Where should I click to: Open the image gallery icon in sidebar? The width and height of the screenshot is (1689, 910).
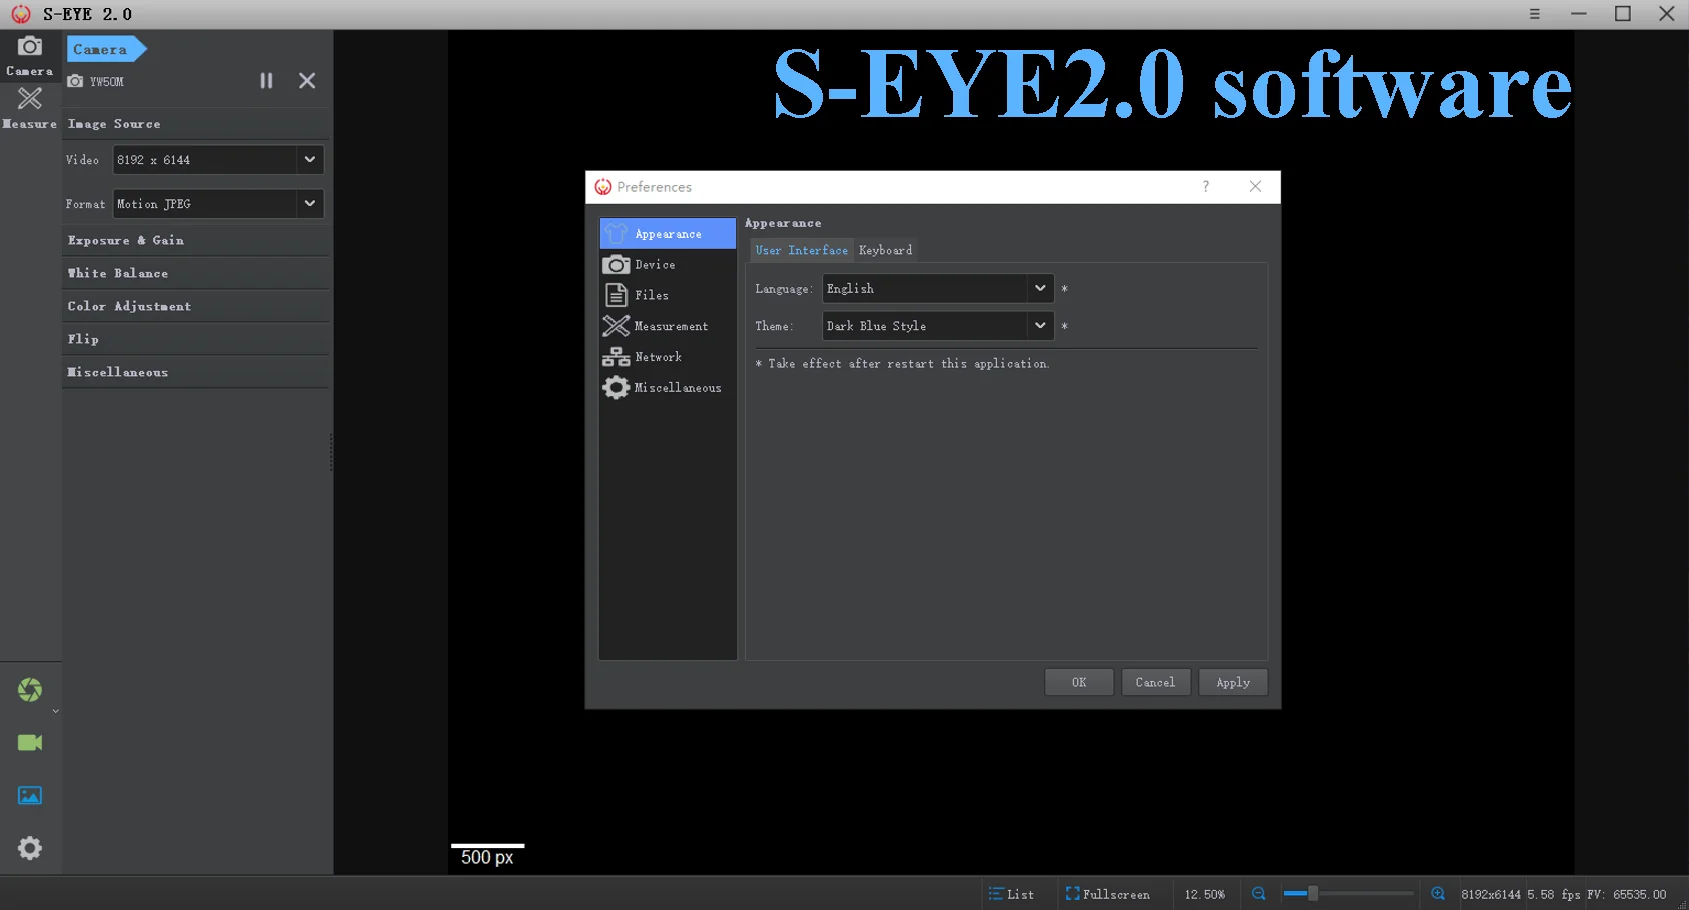coord(30,795)
